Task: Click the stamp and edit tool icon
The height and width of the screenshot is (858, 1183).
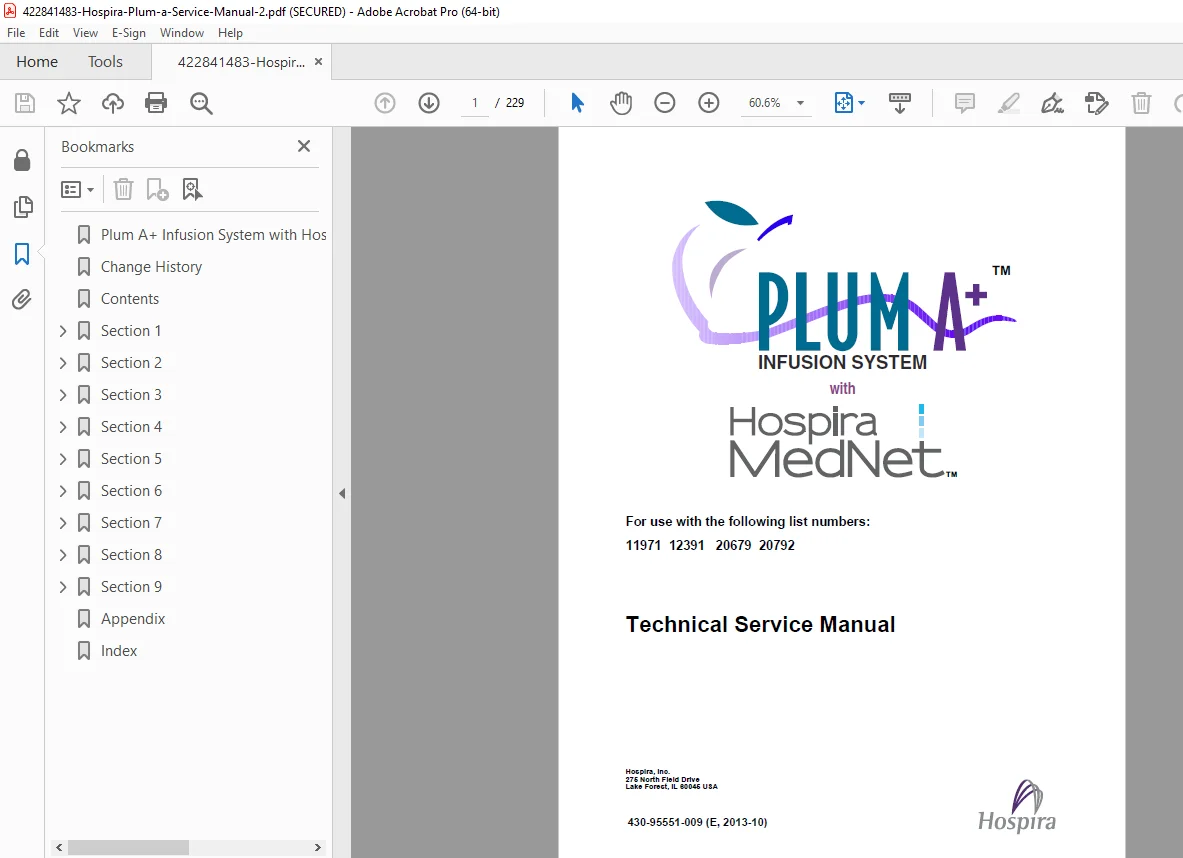Action: click(1096, 103)
